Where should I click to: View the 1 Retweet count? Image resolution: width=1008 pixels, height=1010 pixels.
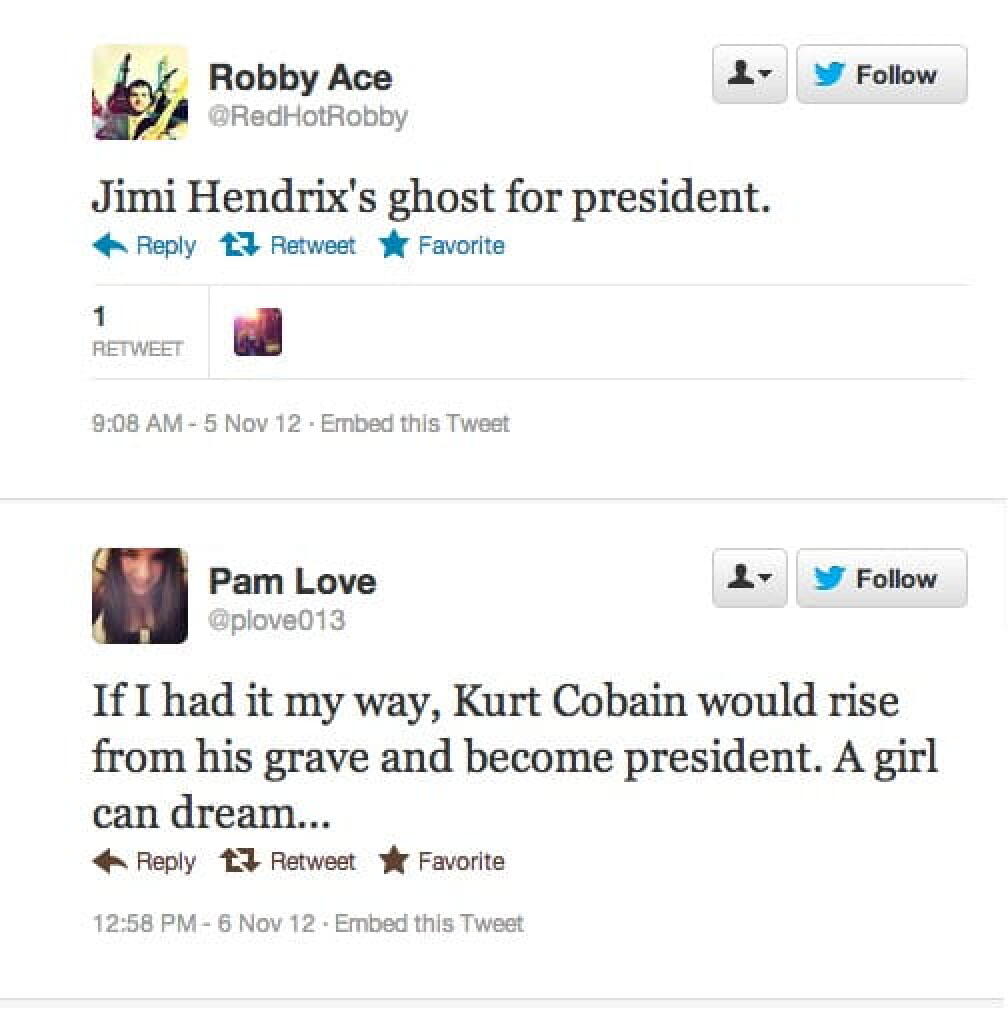click(x=137, y=332)
